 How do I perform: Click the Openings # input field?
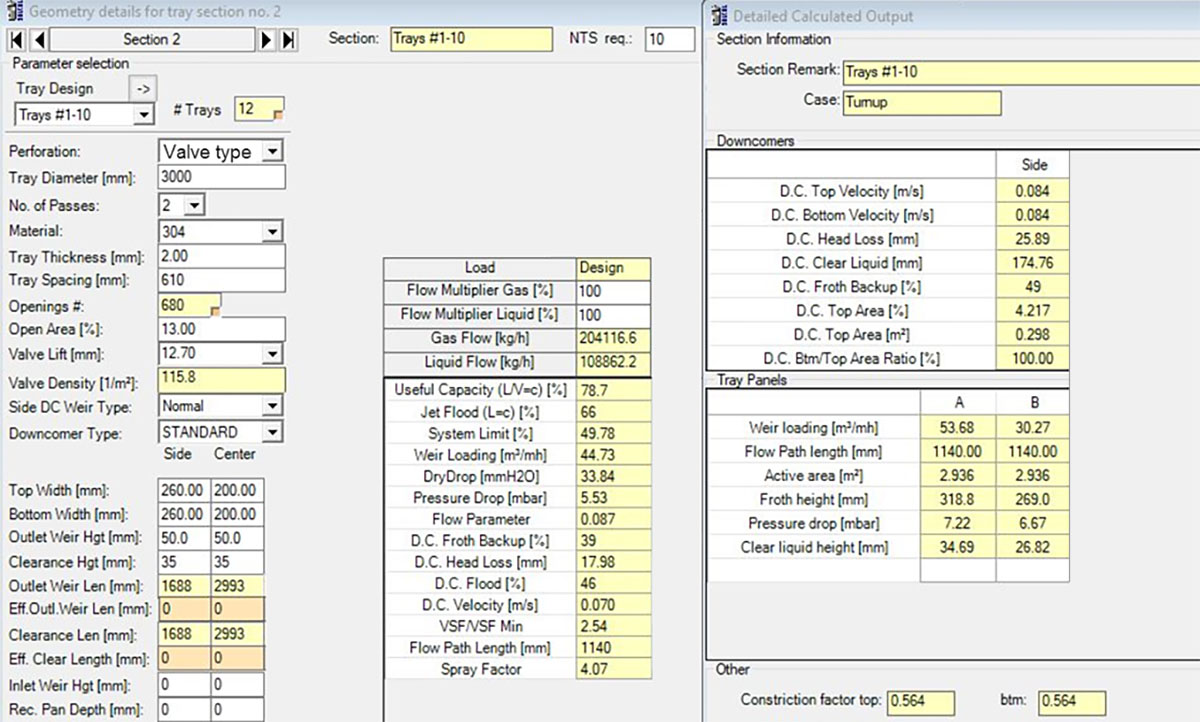click(190, 305)
